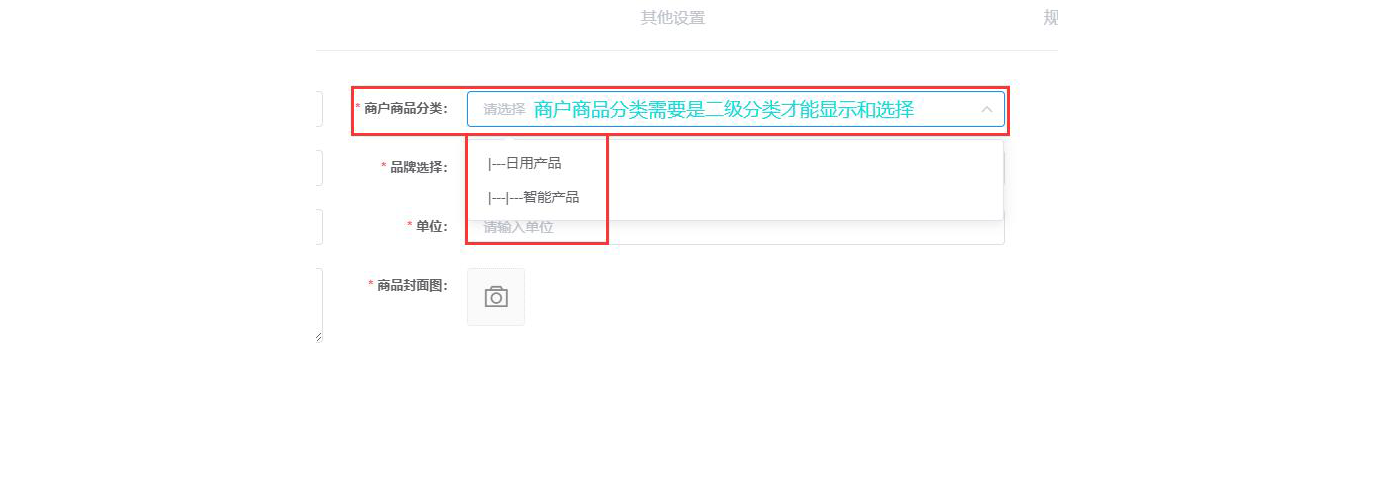Viewport: 1385px width, 493px height.
Task: Focus cut-off input left of 单位
Action: (319, 227)
